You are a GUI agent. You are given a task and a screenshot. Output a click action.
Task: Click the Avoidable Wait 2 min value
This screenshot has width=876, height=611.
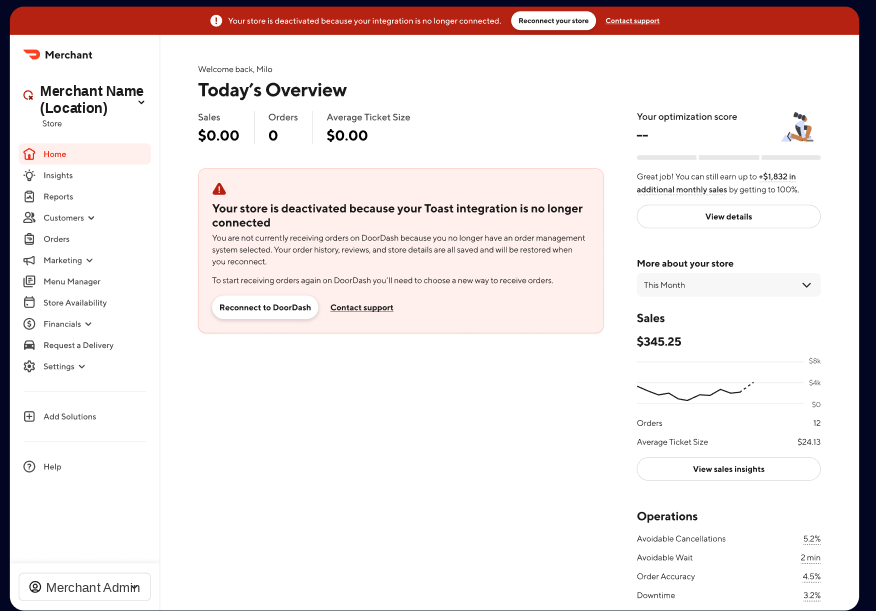point(810,558)
